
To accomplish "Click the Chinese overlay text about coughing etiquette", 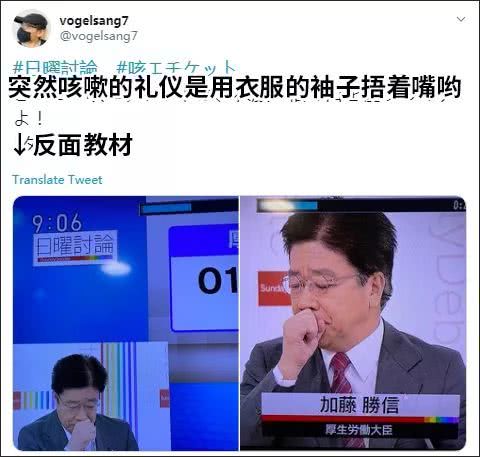I will click(235, 87).
